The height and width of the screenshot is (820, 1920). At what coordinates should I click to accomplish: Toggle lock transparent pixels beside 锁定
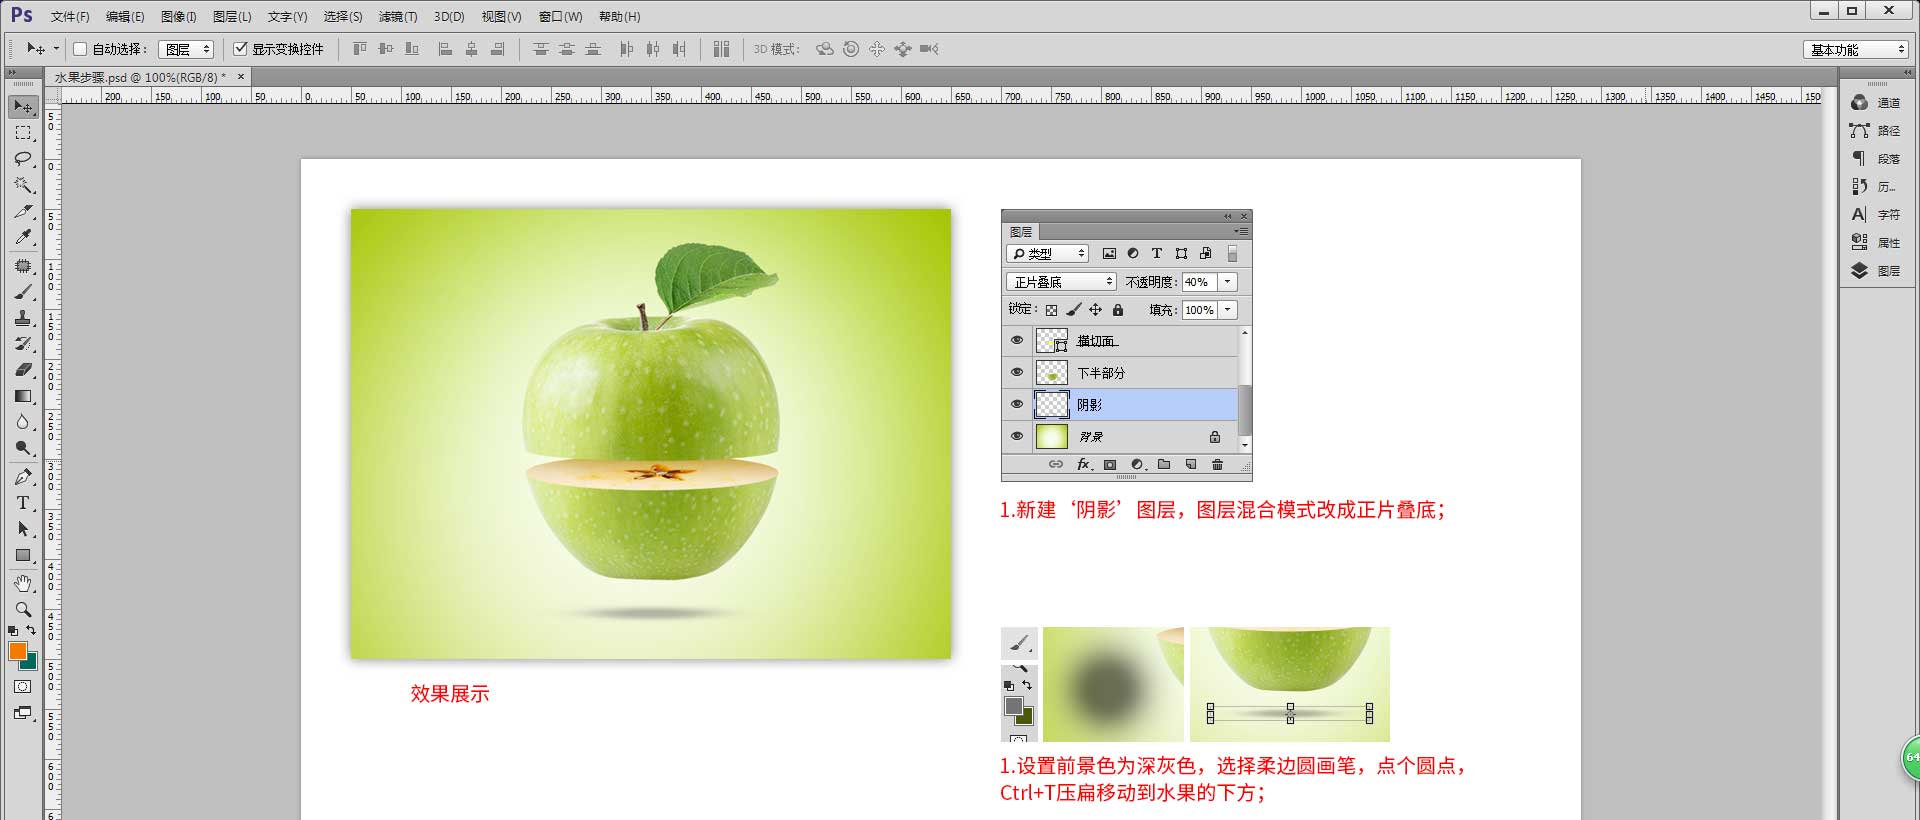(1051, 310)
